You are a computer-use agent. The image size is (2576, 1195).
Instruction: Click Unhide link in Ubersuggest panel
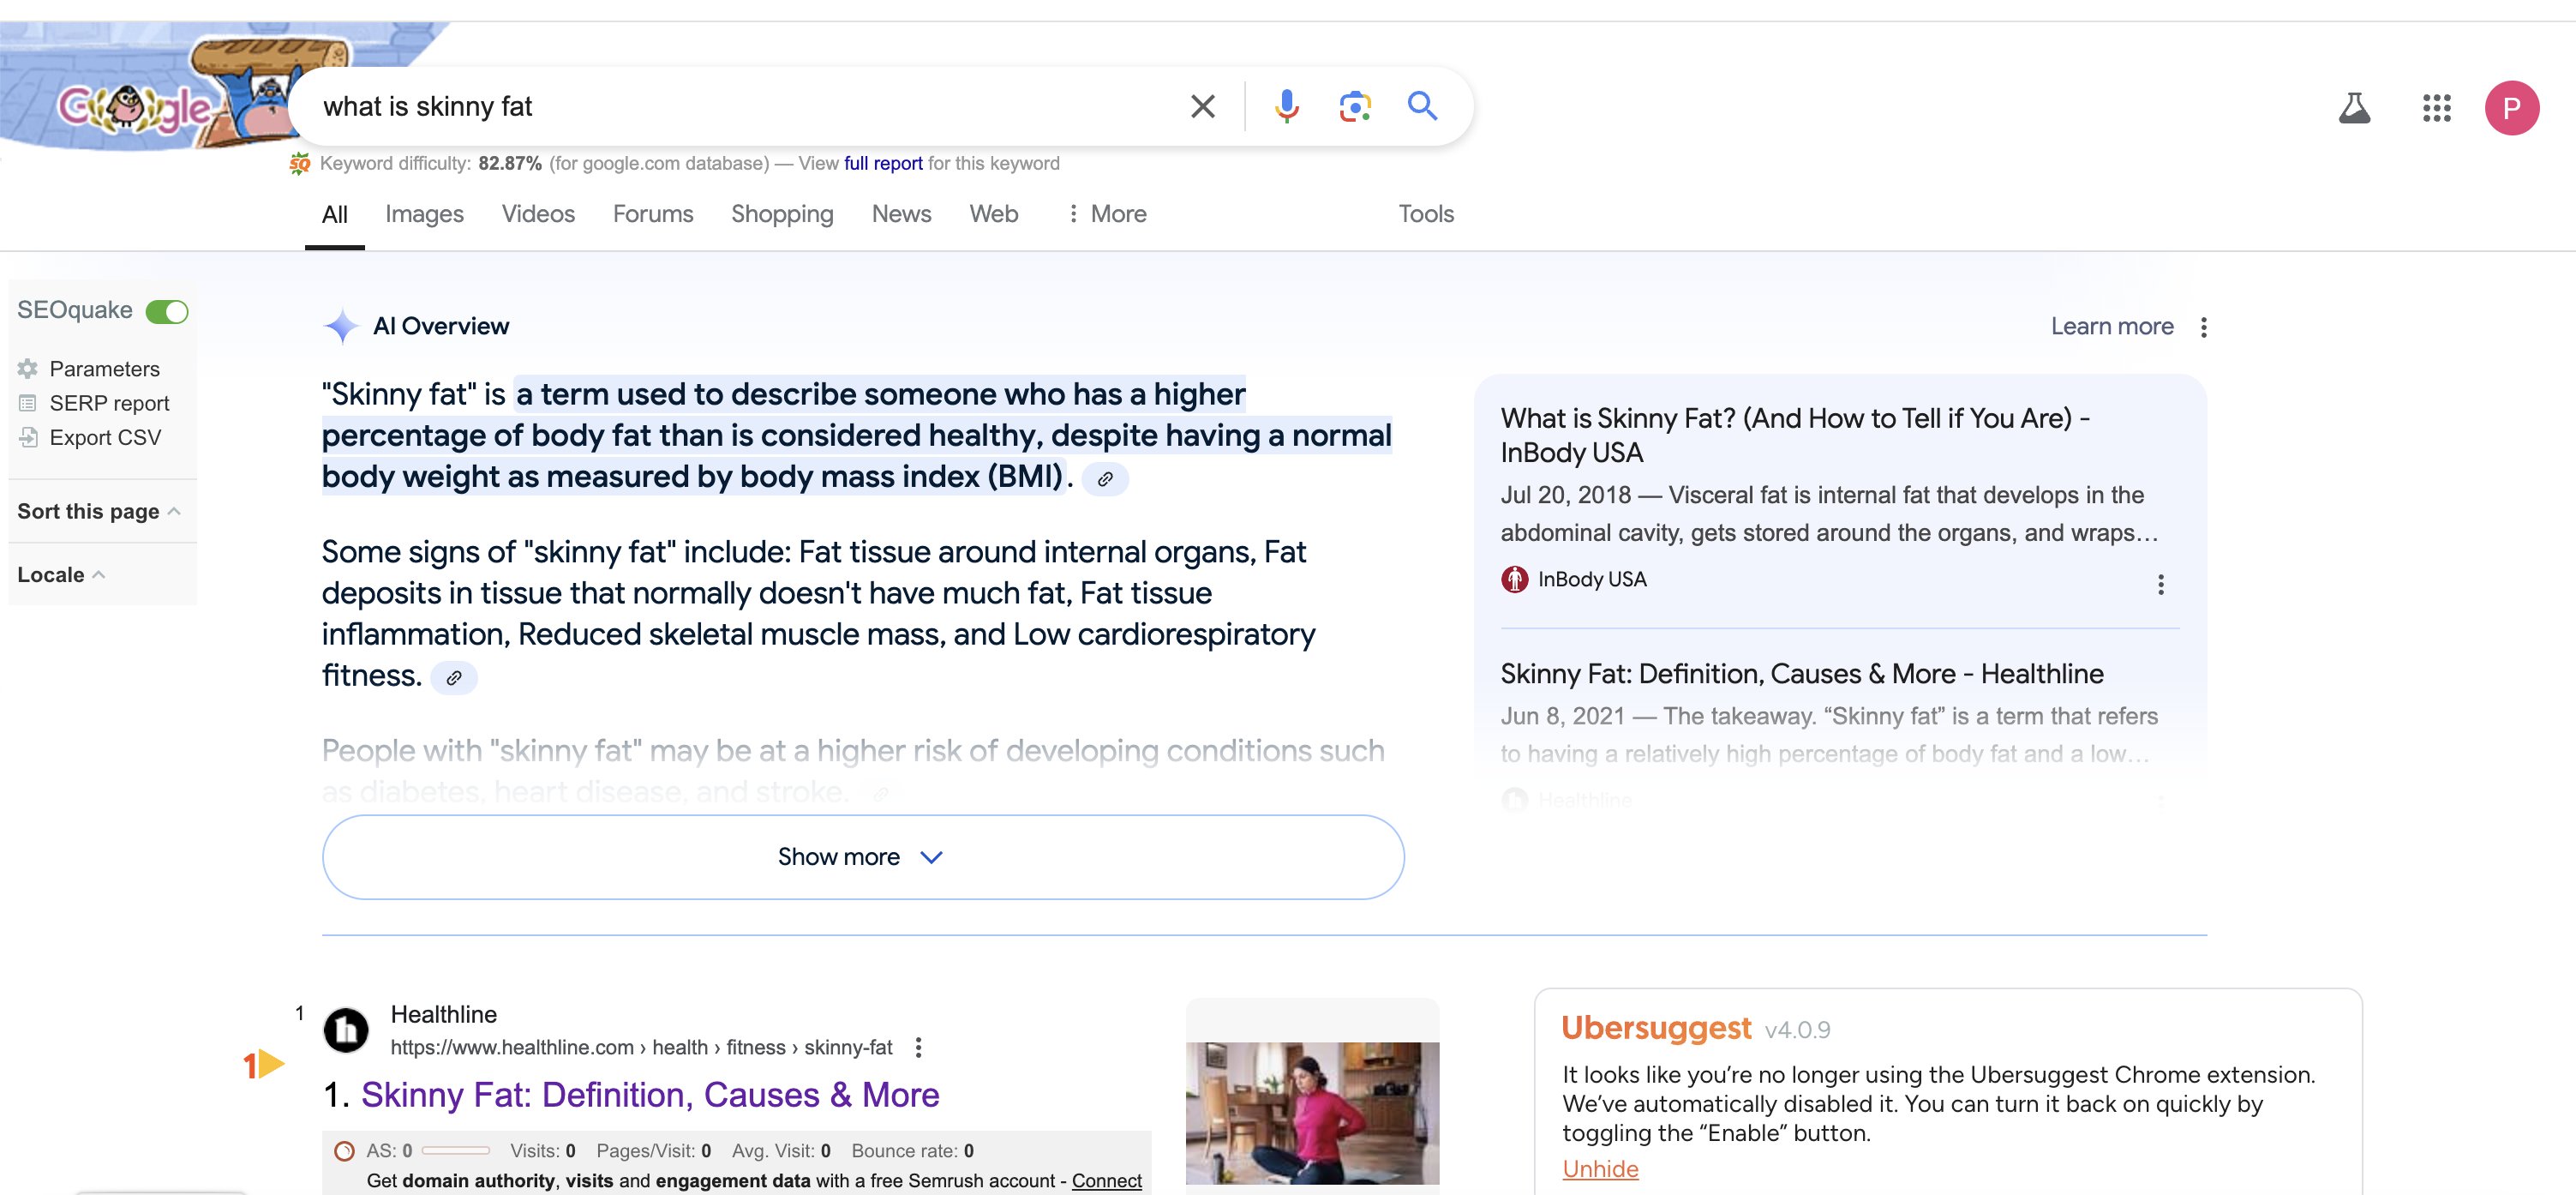click(x=1599, y=1168)
